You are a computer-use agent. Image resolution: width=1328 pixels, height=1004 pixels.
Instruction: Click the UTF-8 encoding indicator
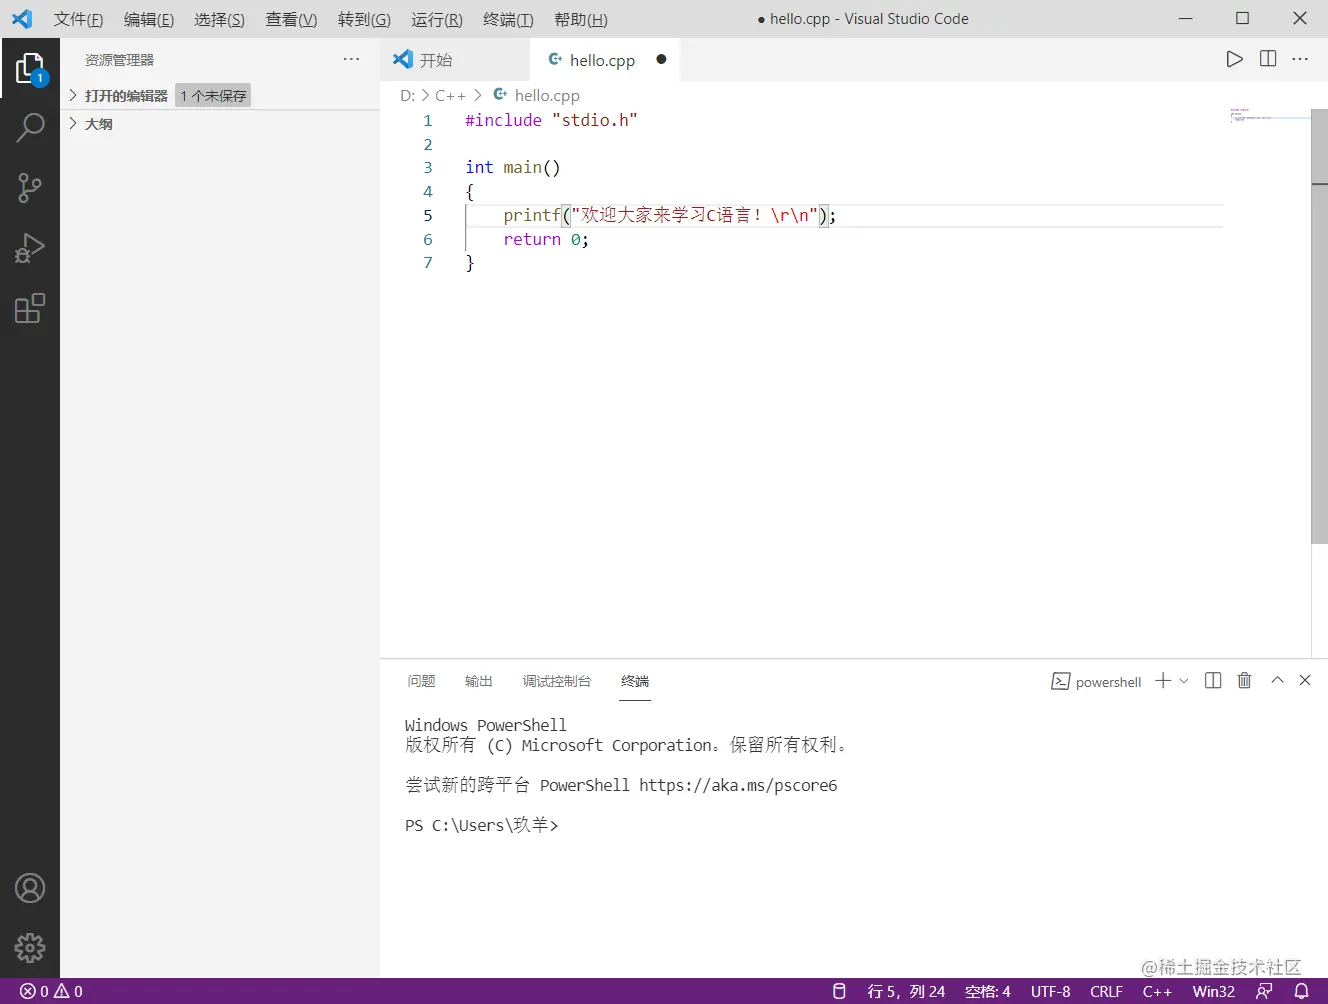pyautogui.click(x=1050, y=991)
